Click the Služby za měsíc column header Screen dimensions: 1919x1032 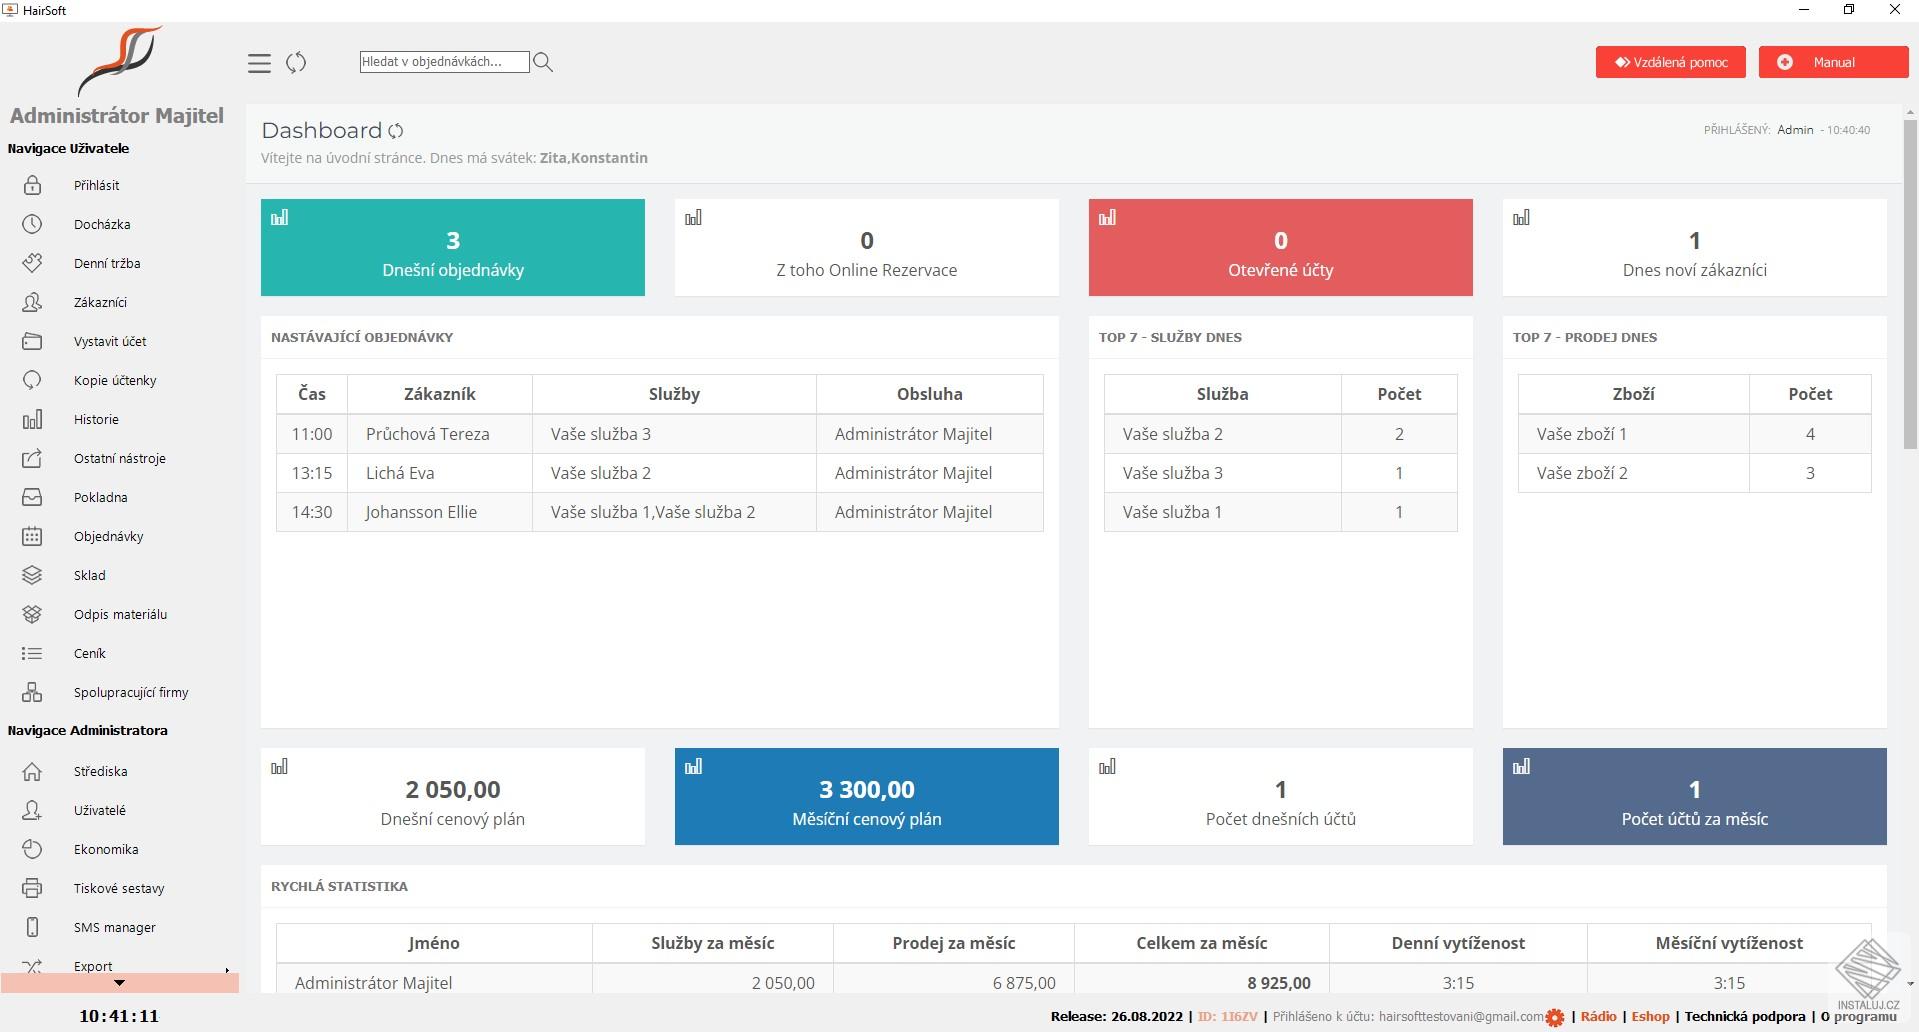713,943
